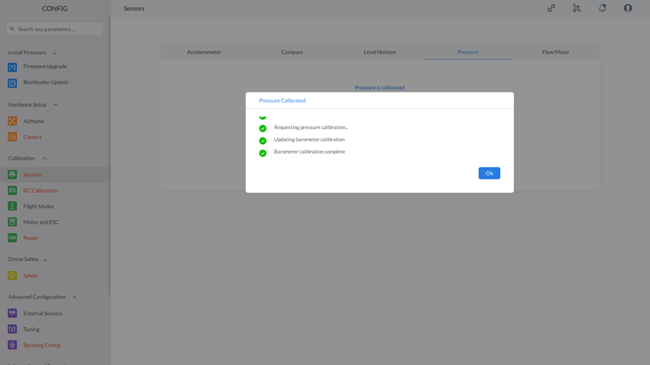This screenshot has width=650, height=365.
Task: Select Safety label in sidebar
Action: tap(31, 275)
